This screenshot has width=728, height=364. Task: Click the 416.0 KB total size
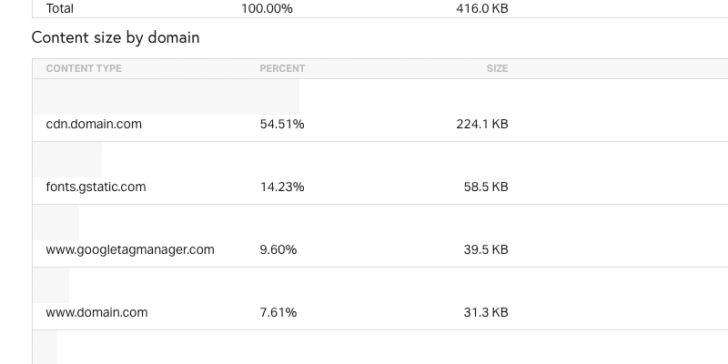(x=482, y=8)
